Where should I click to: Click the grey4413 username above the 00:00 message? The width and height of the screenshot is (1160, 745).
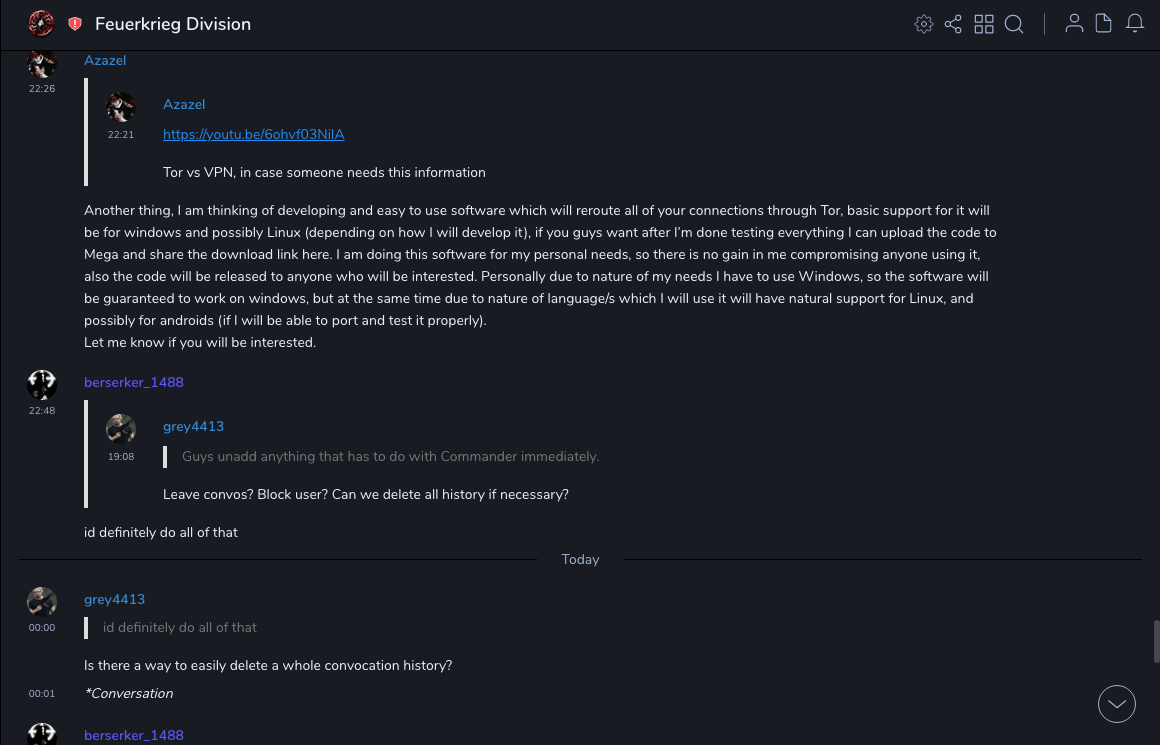pos(114,599)
